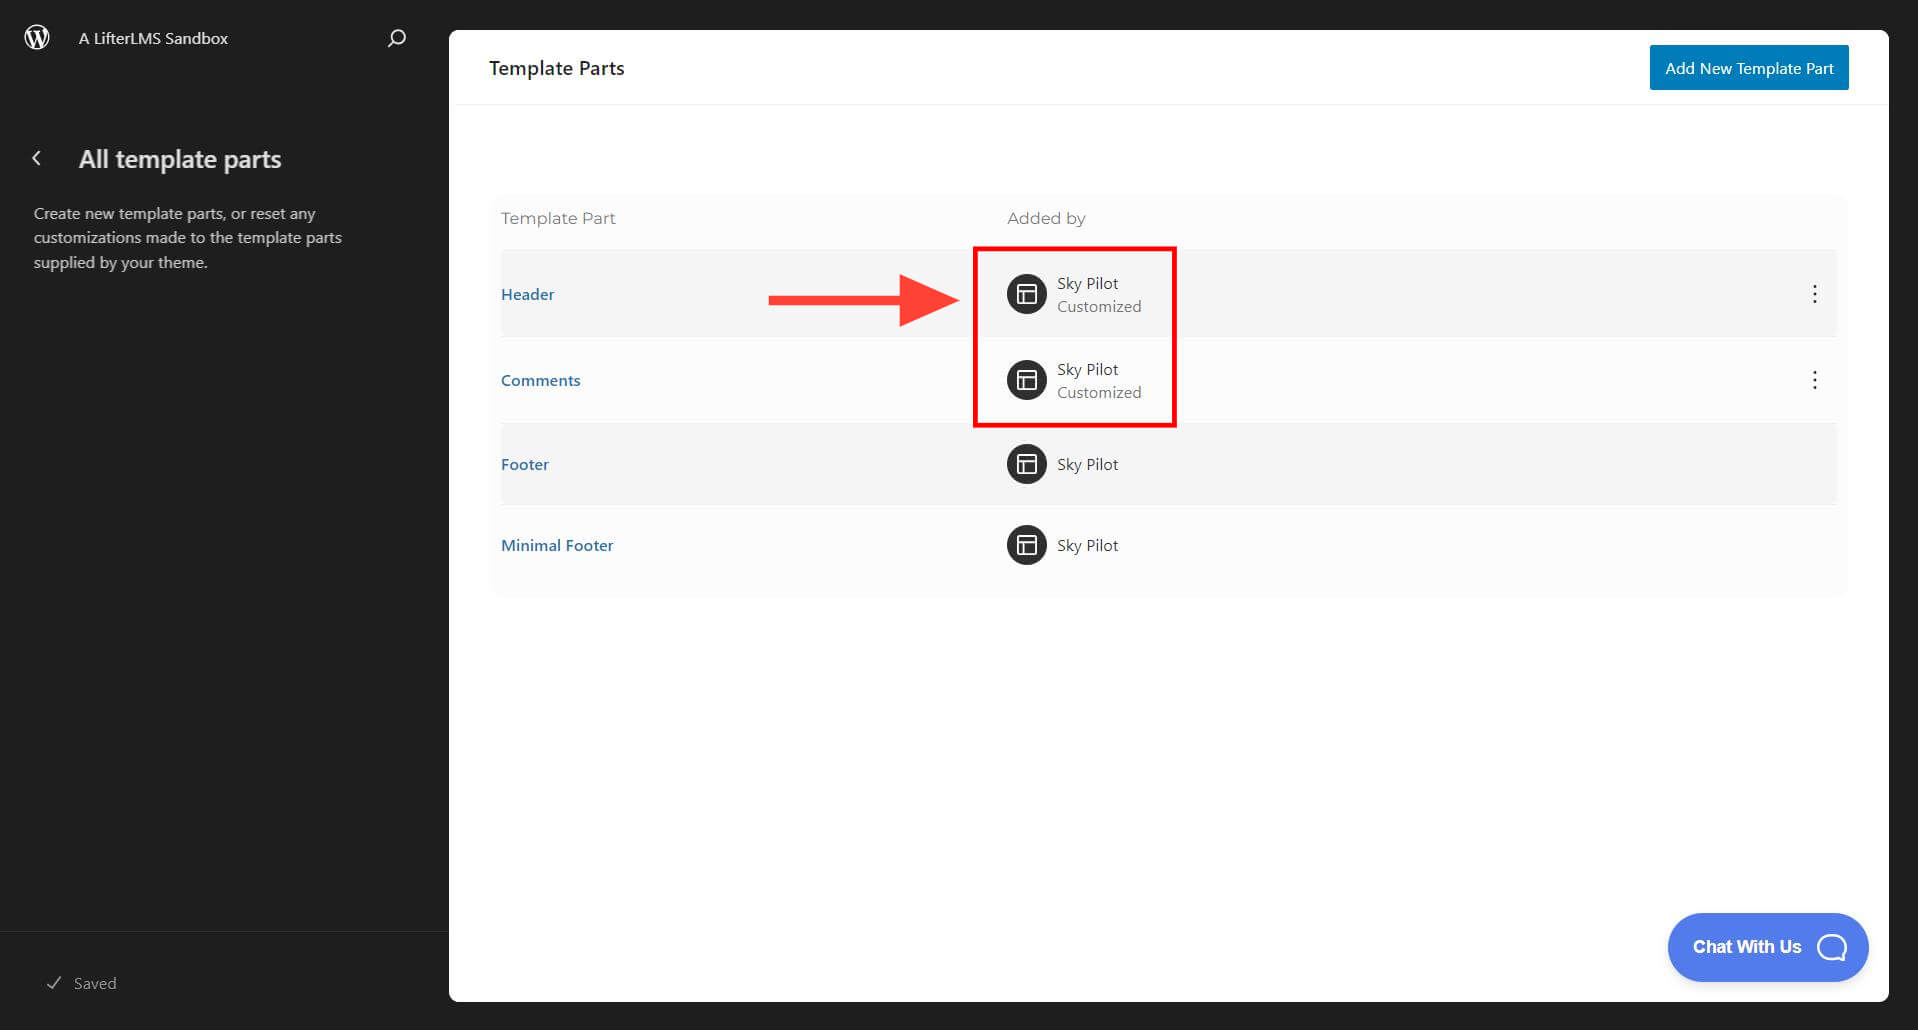Screen dimensions: 1918x1030
Task: Click the Sky Pilot icon beside Comments
Action: [x=1025, y=380]
